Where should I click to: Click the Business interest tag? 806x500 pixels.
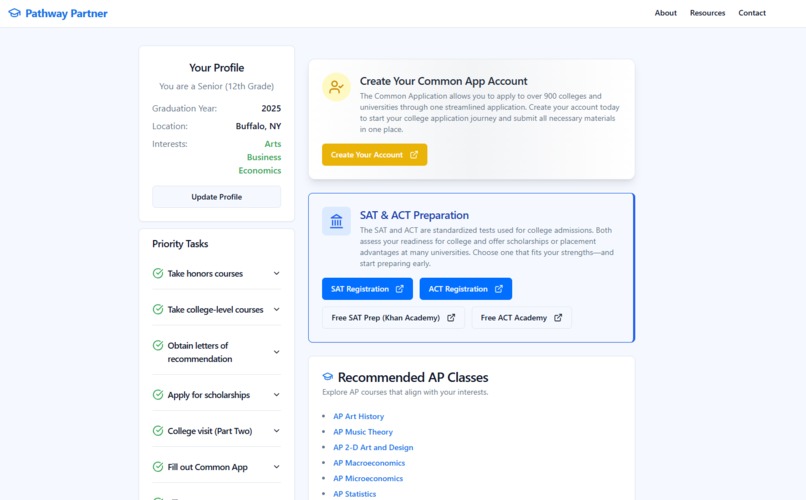coord(264,157)
